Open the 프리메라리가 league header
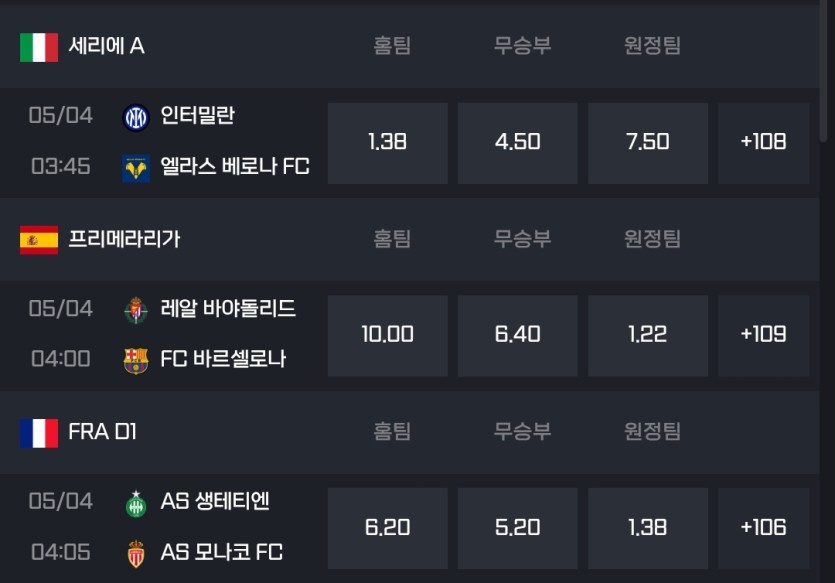 [410, 240]
